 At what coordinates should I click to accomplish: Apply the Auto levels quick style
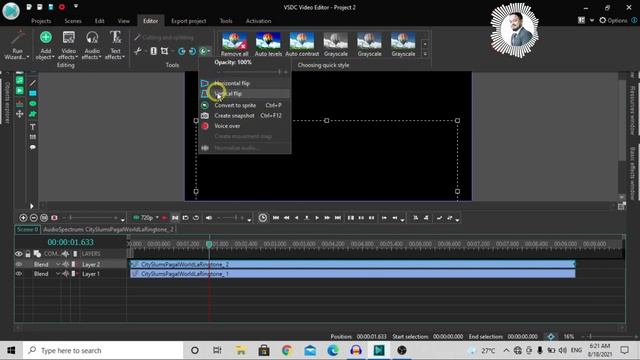pos(268,44)
